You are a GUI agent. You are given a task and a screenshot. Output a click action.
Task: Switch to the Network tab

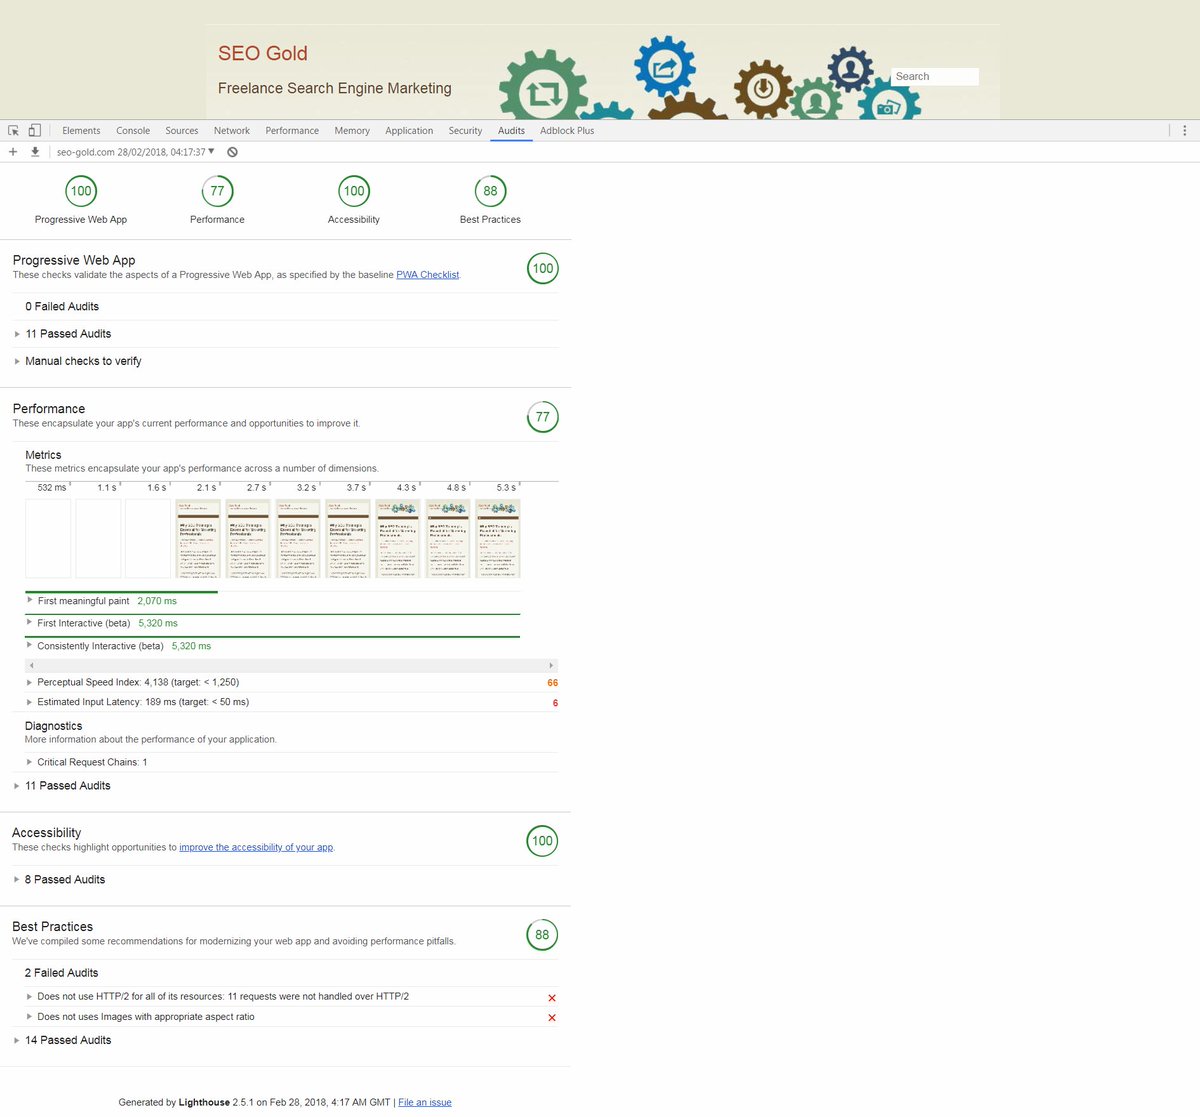232,131
